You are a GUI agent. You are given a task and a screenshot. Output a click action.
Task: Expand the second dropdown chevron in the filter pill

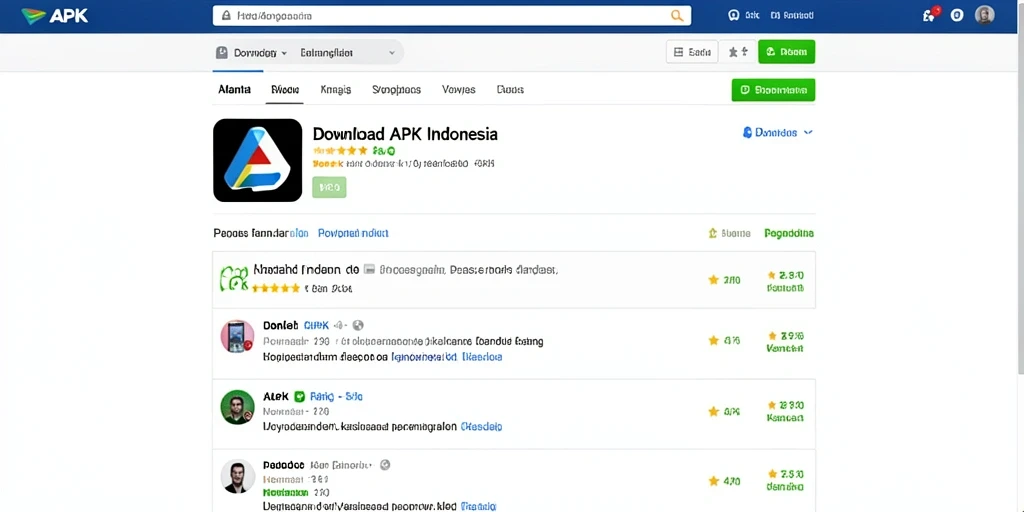(x=392, y=53)
